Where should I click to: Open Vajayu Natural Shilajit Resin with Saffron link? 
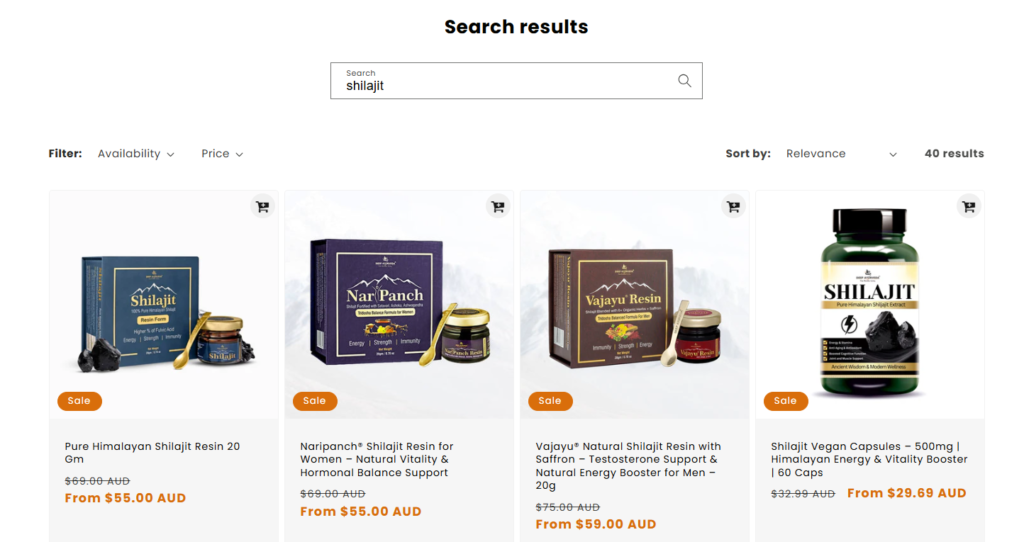628,466
